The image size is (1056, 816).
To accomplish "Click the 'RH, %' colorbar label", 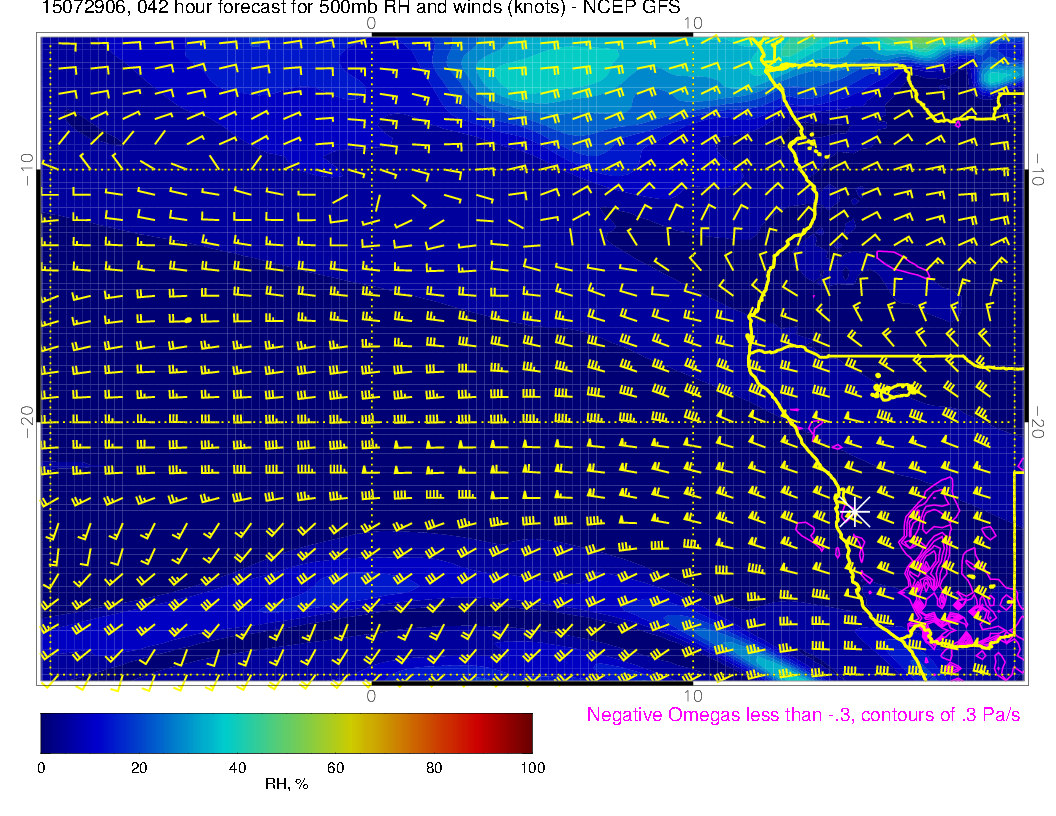I will tap(286, 784).
